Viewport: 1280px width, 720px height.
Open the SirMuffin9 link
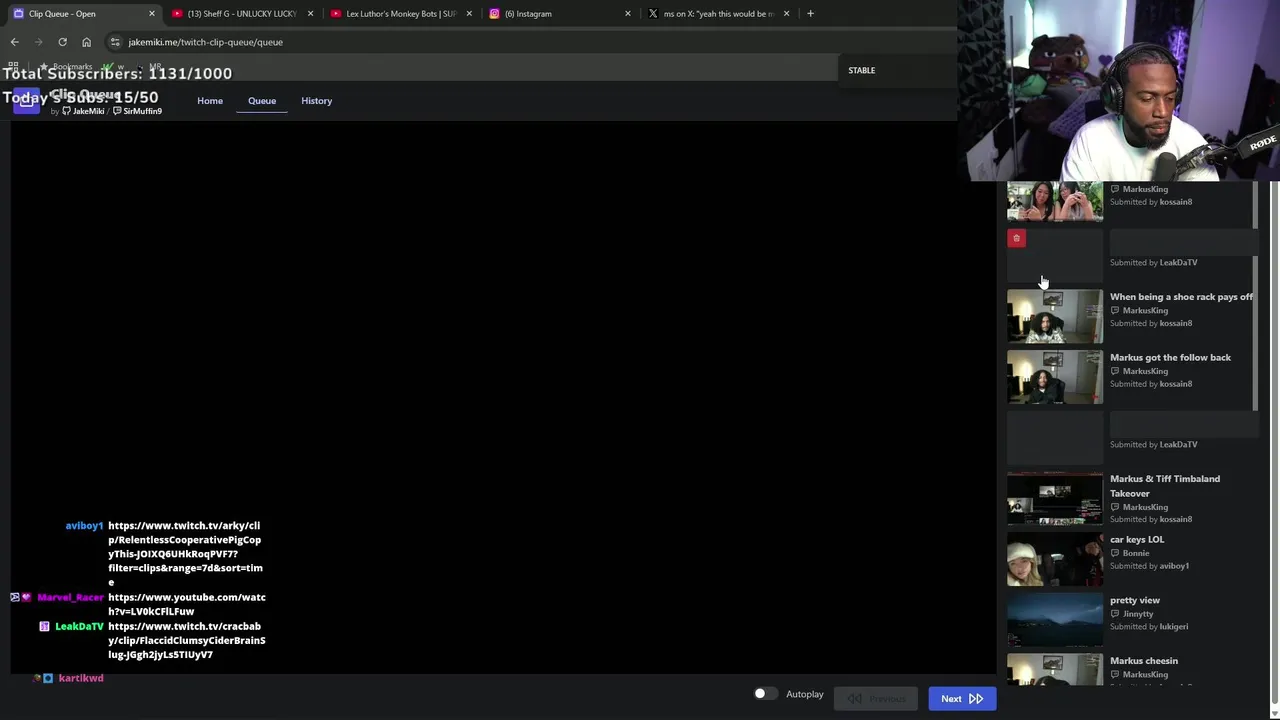(x=137, y=111)
